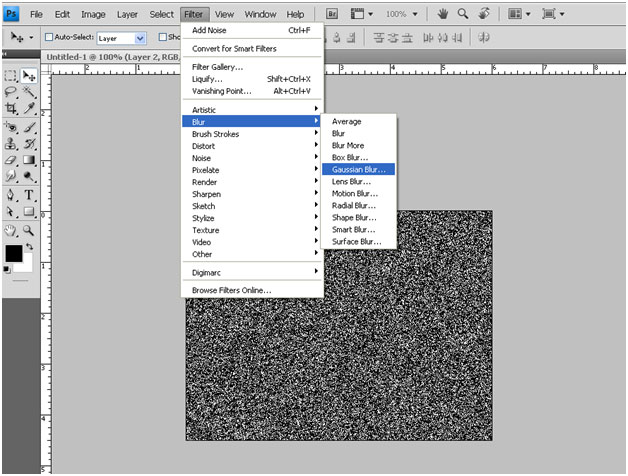Viewport: 628px width, 476px height.
Task: Enable the Auto-Select checkbox
Action: click(49, 37)
